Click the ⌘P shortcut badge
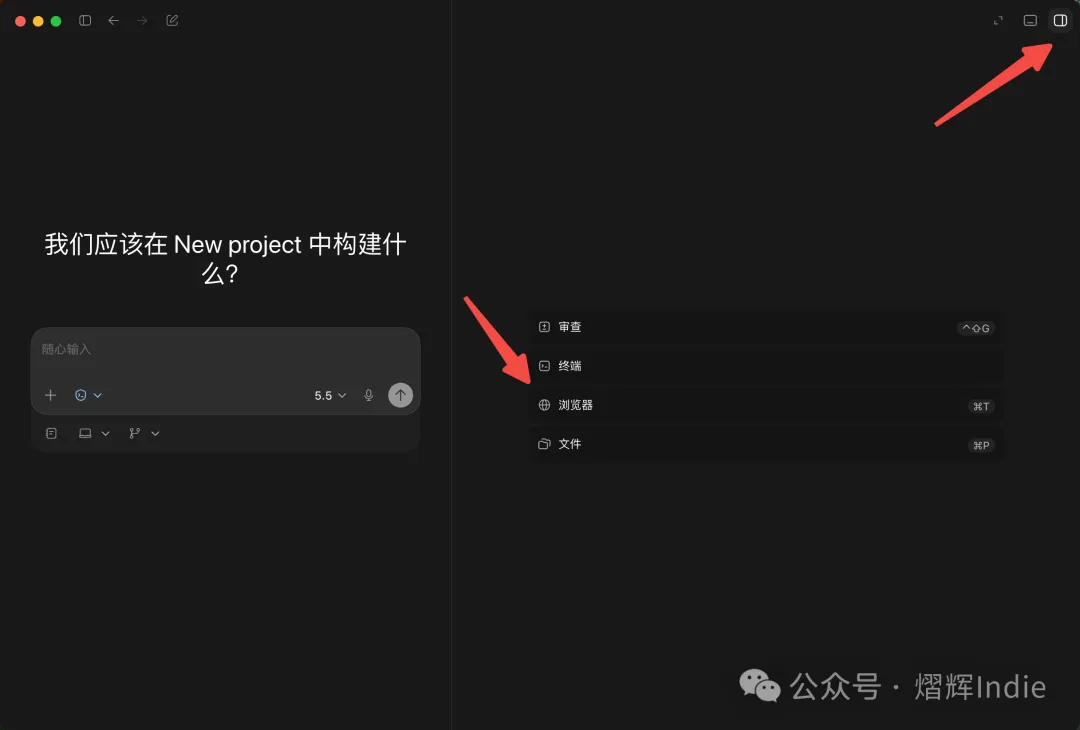Image resolution: width=1080 pixels, height=730 pixels. [x=981, y=446]
